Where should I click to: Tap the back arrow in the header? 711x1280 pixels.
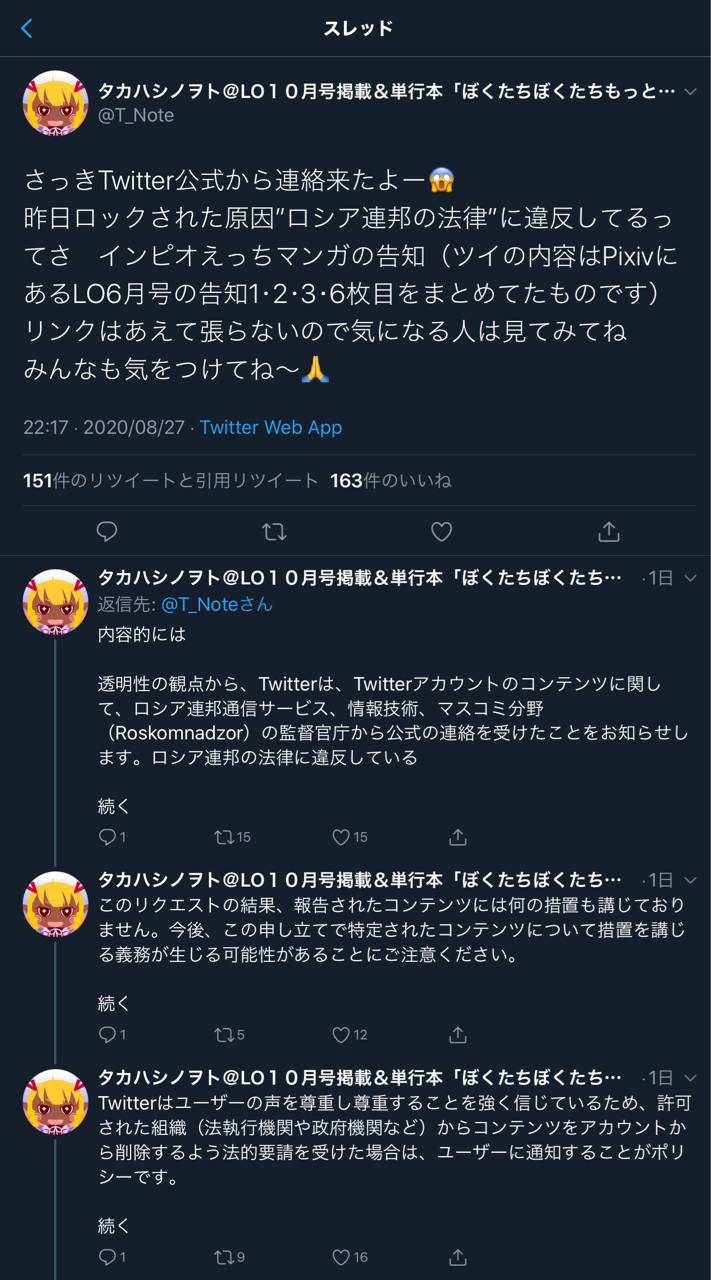pos(27,29)
